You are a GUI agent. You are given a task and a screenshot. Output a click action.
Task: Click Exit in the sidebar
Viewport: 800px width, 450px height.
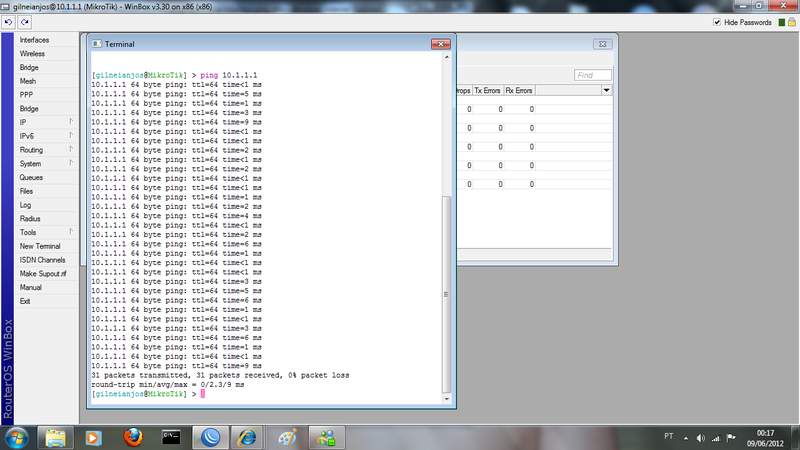coord(25,301)
